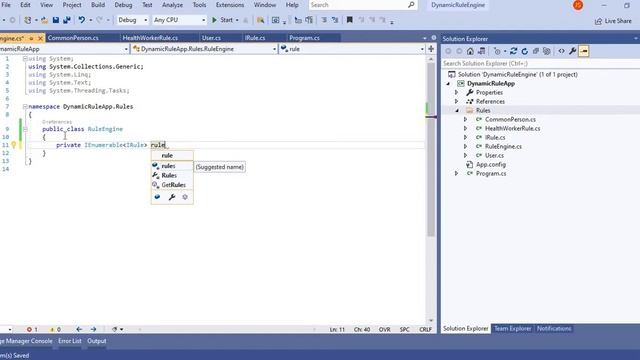Select 'GetRules' in IntelliSense list
The height and width of the screenshot is (360, 640).
pyautogui.click(x=172, y=185)
